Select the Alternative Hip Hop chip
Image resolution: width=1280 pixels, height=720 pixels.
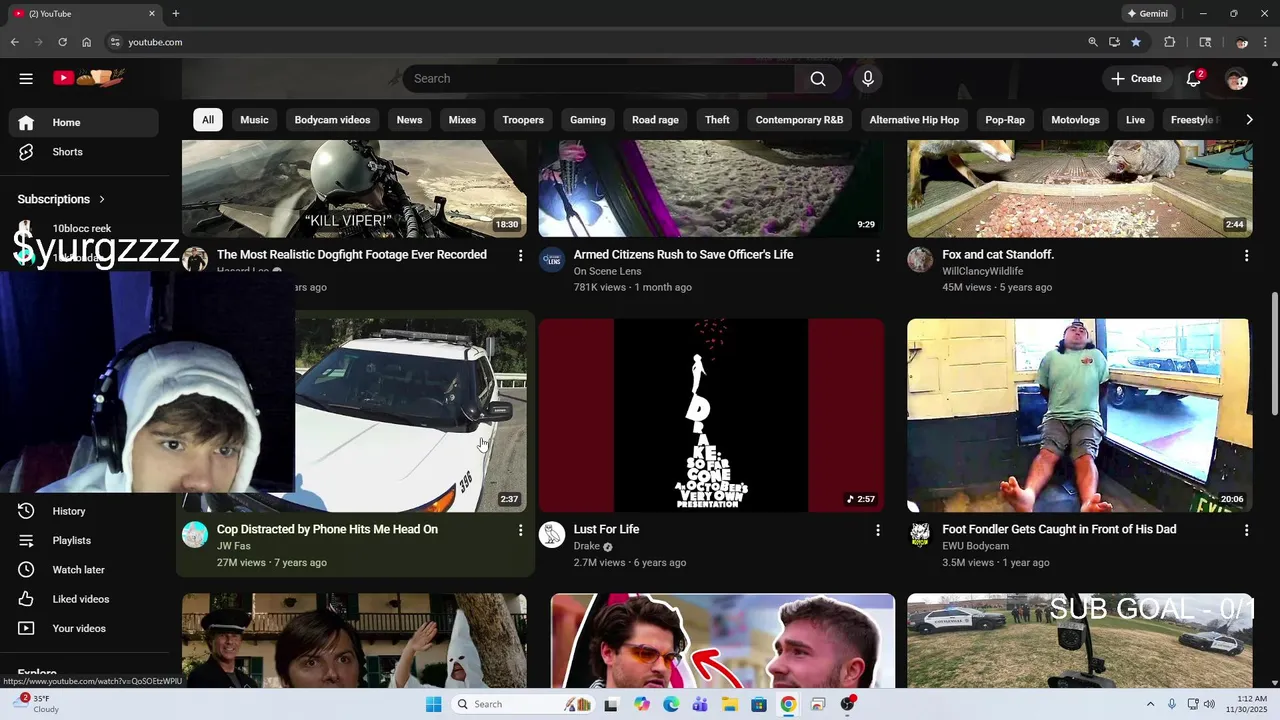coord(914,120)
